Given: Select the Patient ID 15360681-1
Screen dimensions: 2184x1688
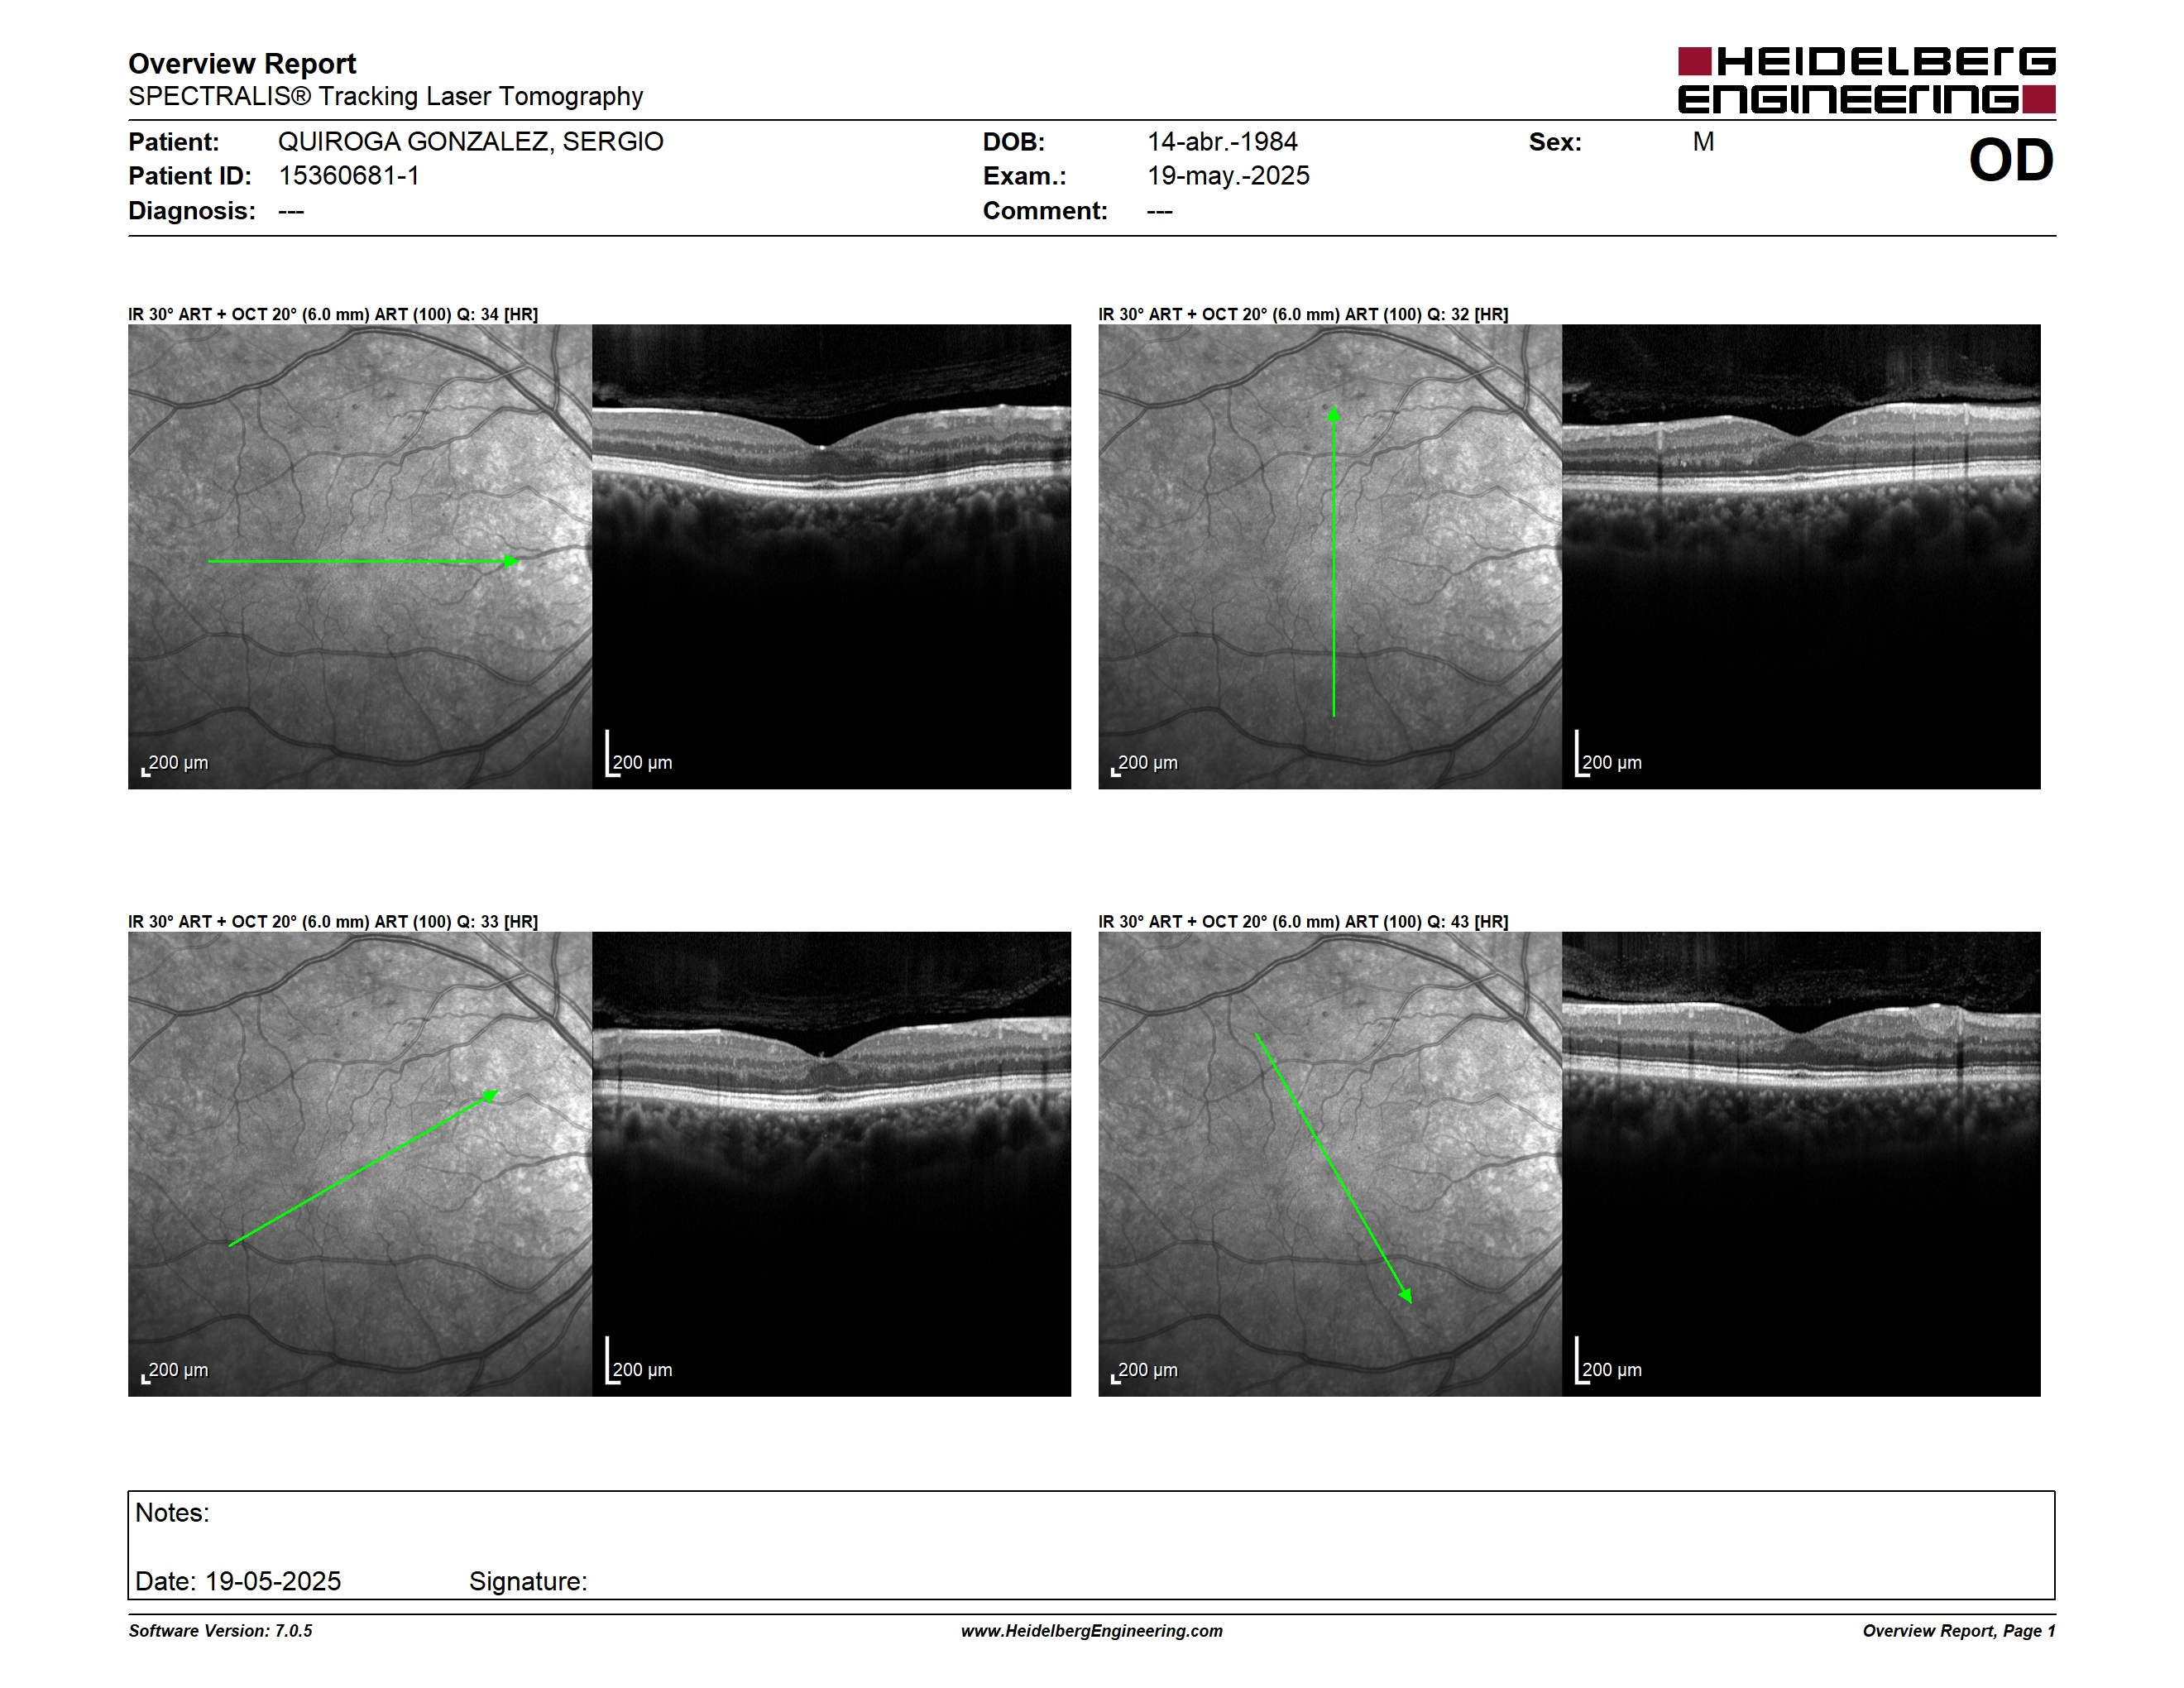Looking at the screenshot, I should click(x=348, y=176).
